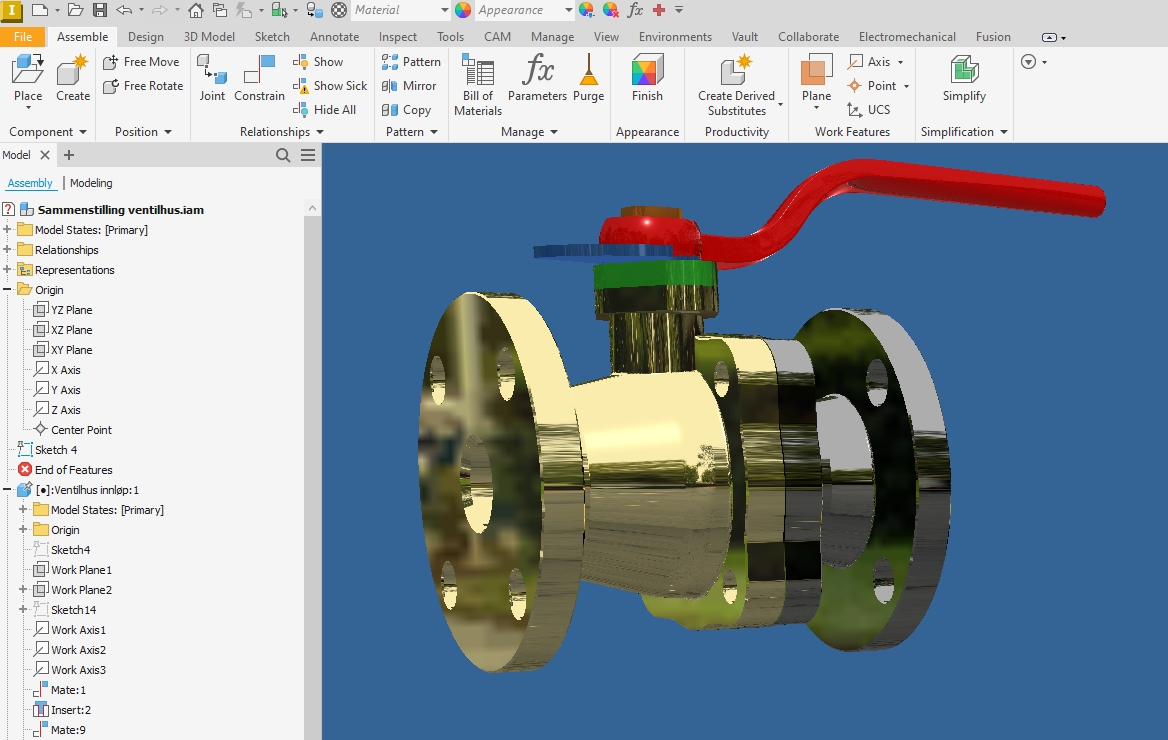Image resolution: width=1168 pixels, height=740 pixels.
Task: Open the Material dropdown
Action: click(x=443, y=10)
